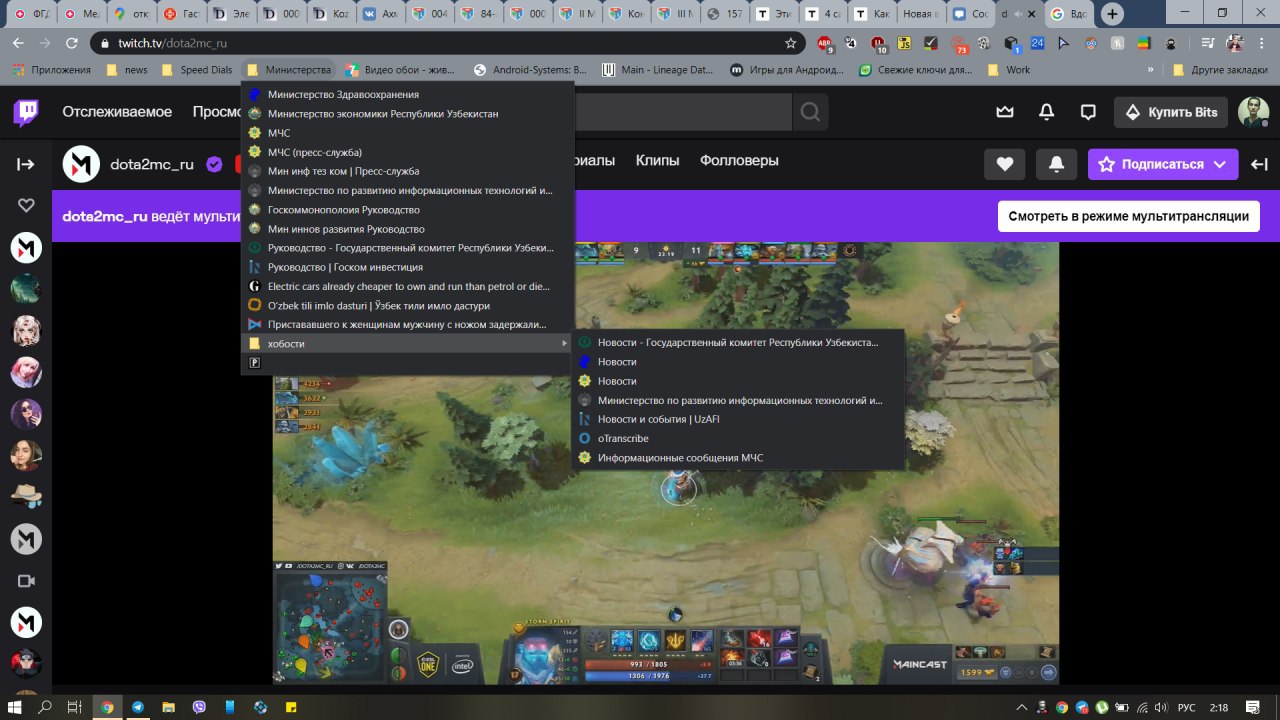Open Руководство | Госком инвестиция bookmark
Screen dimensions: 1280x720
pyautogui.click(x=408, y=267)
